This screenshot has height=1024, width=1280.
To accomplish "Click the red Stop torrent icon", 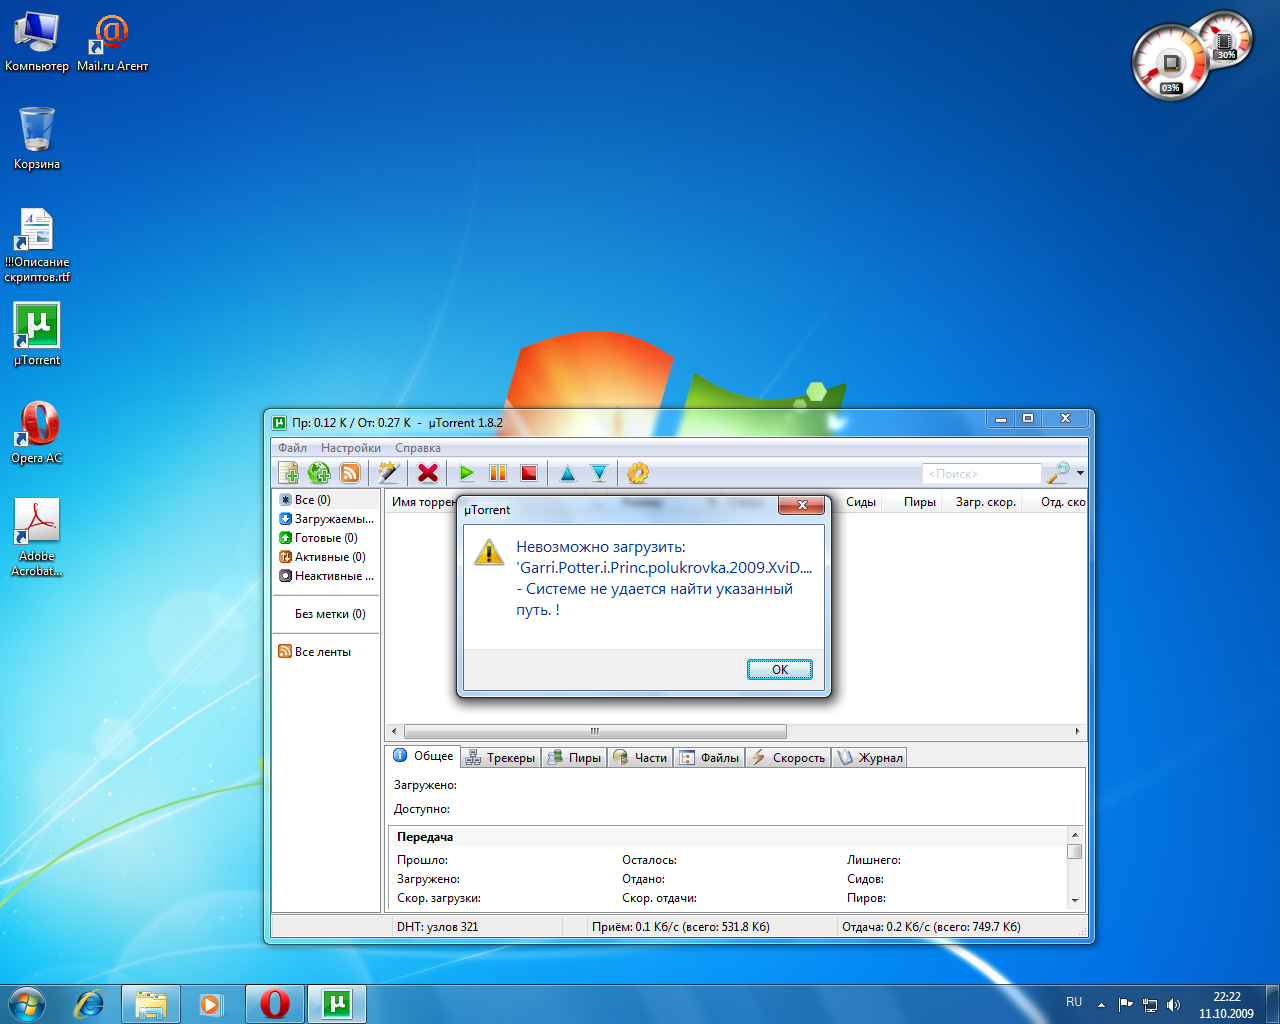I will 529,473.
